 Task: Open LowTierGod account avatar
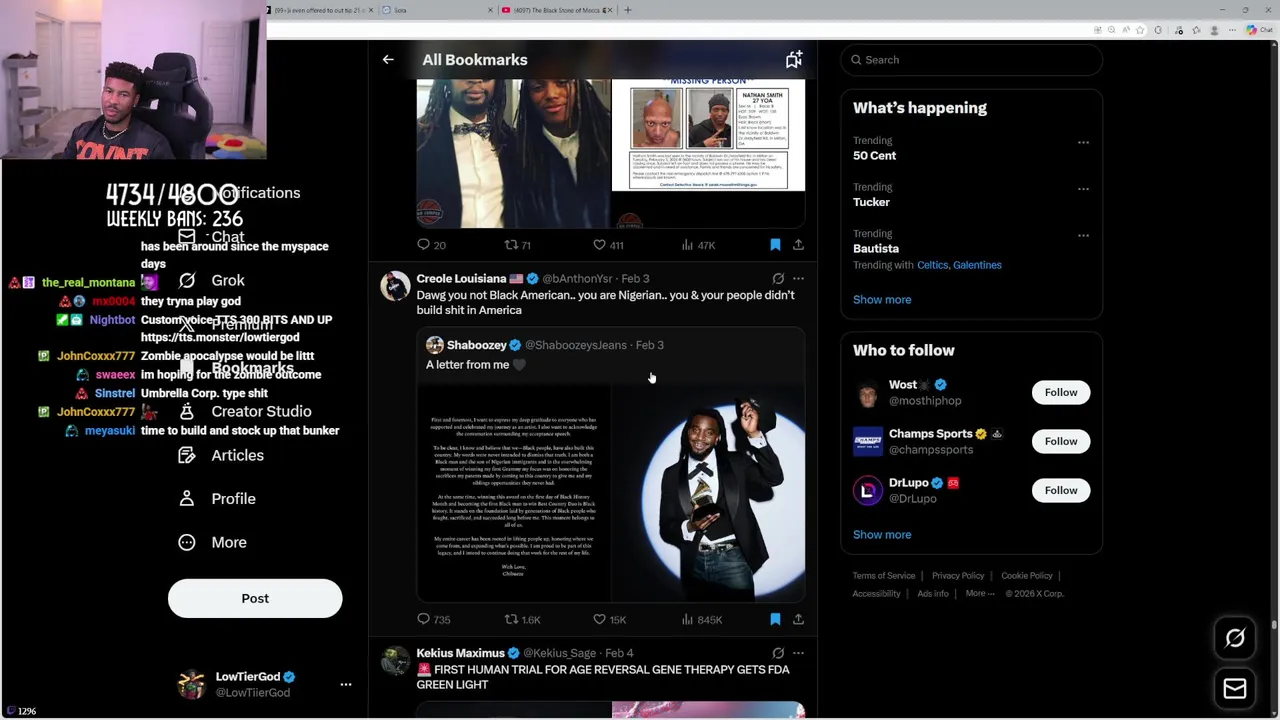(191, 684)
